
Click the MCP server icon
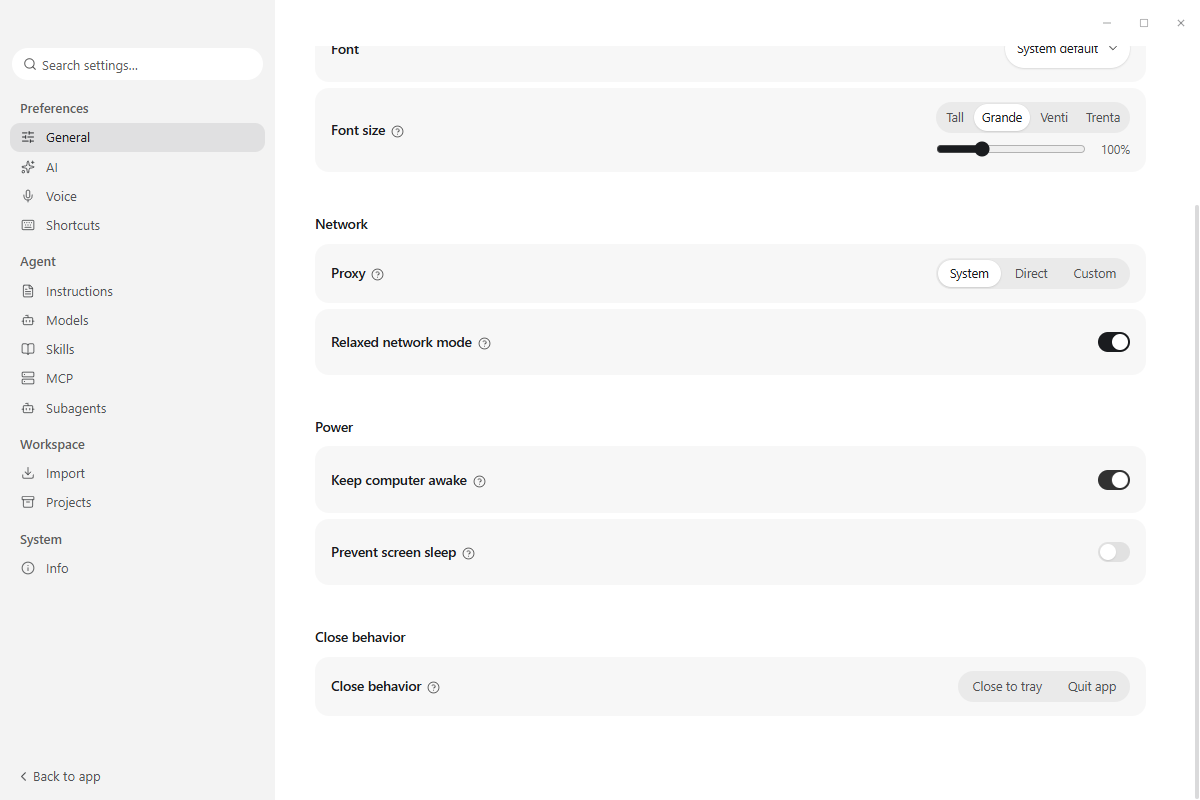[28, 378]
